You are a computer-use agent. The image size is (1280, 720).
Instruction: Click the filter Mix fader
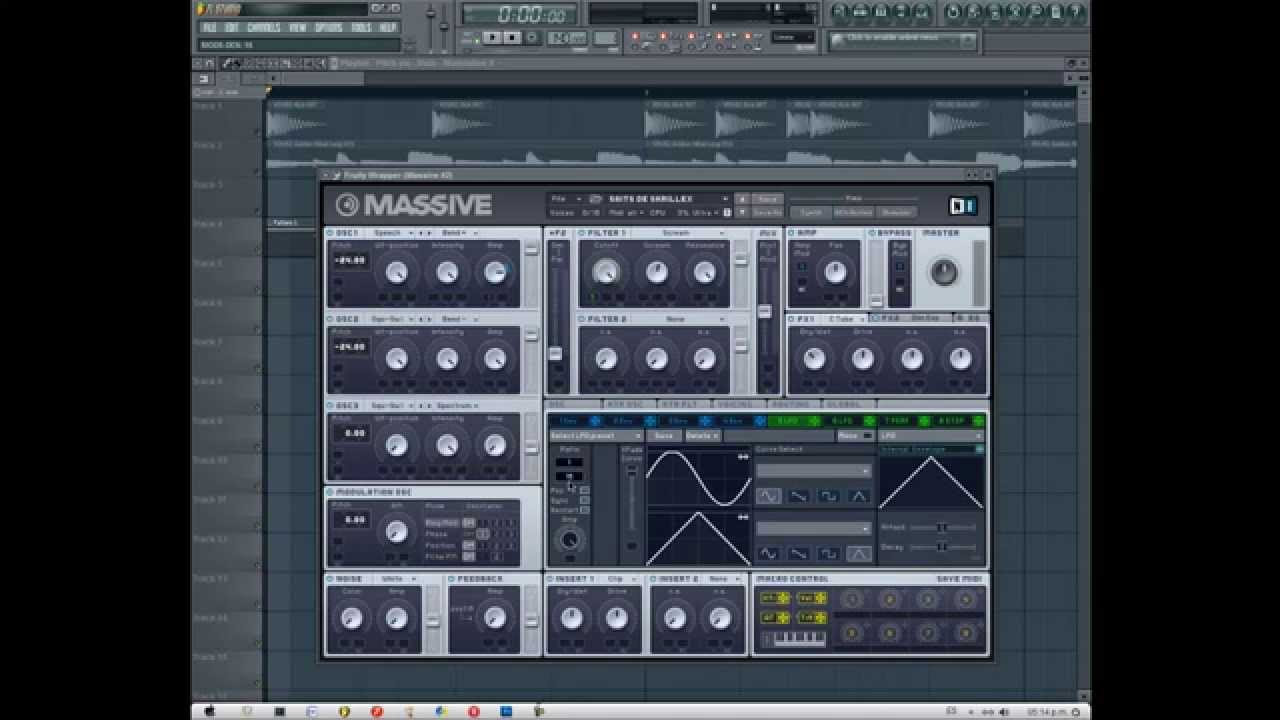click(764, 312)
